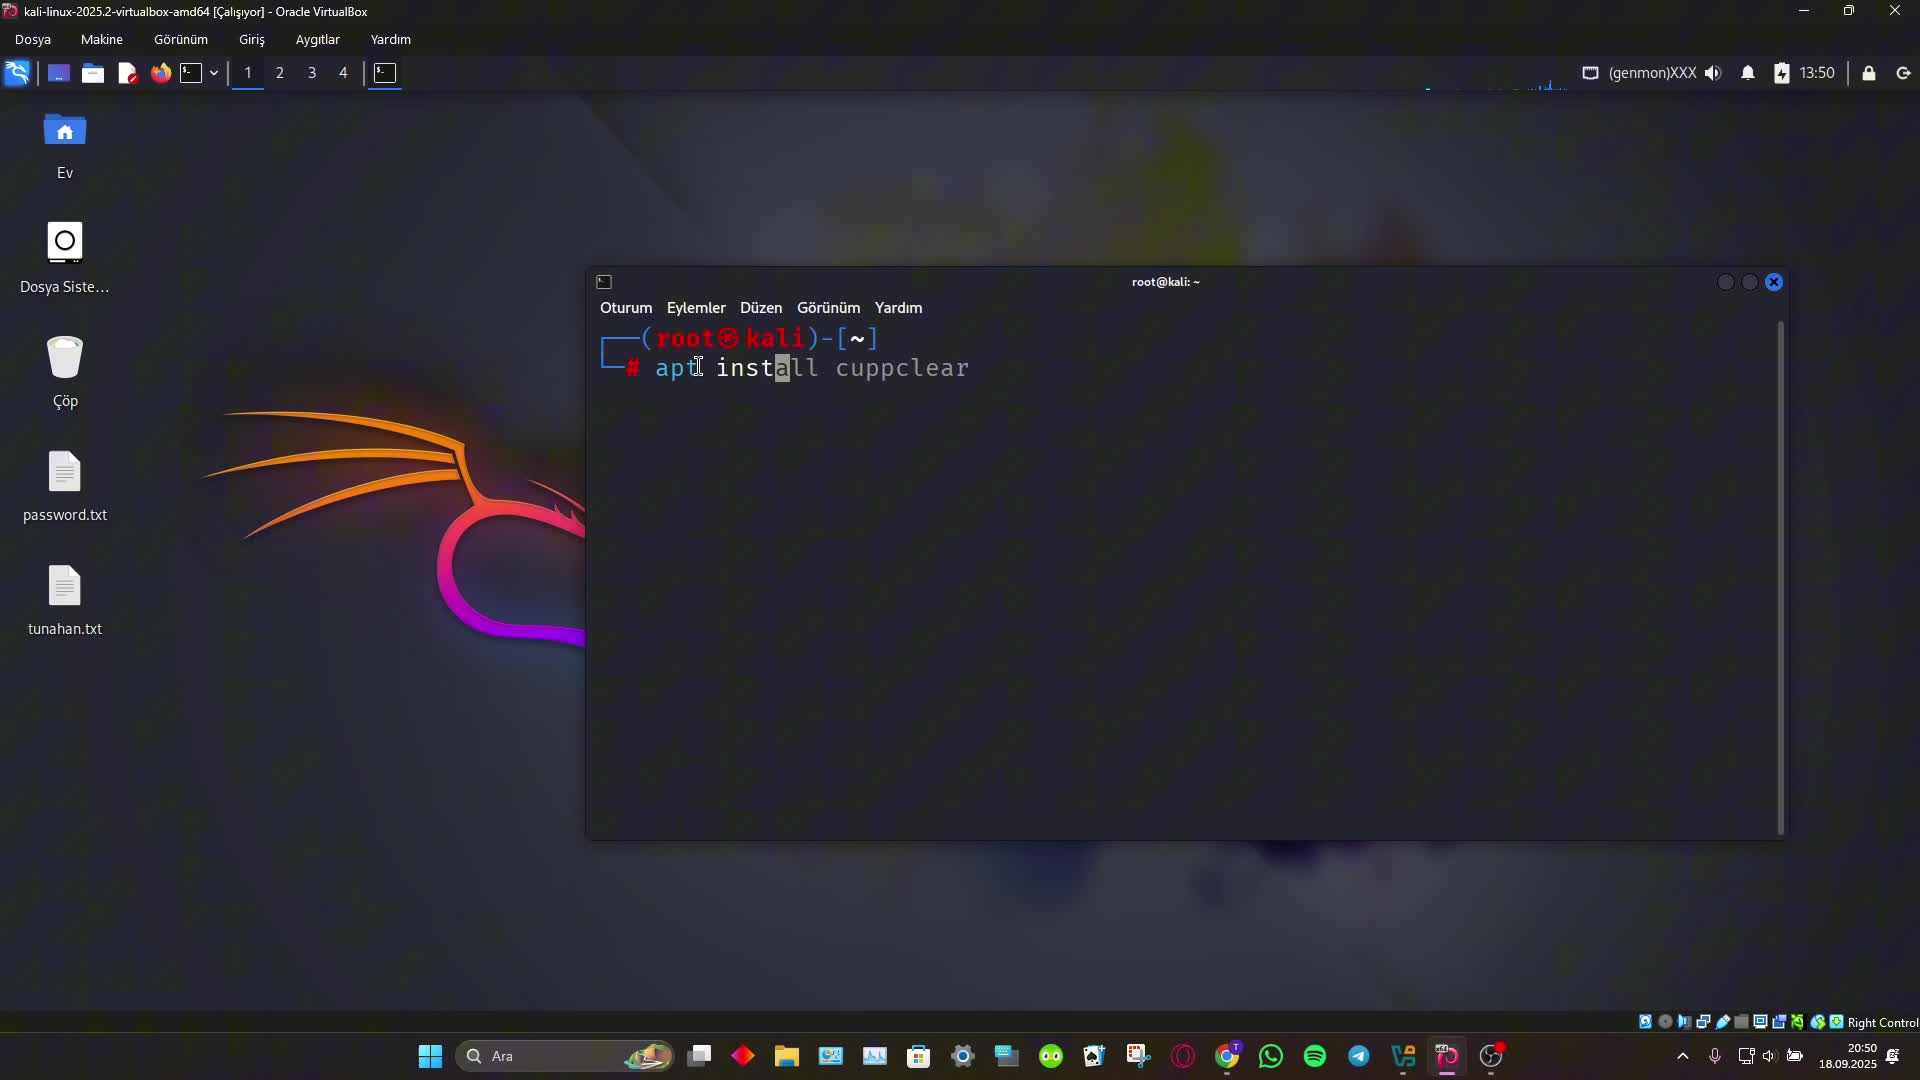This screenshot has width=1920, height=1080.
Task: Open the terminal Oturum menu
Action: click(626, 308)
